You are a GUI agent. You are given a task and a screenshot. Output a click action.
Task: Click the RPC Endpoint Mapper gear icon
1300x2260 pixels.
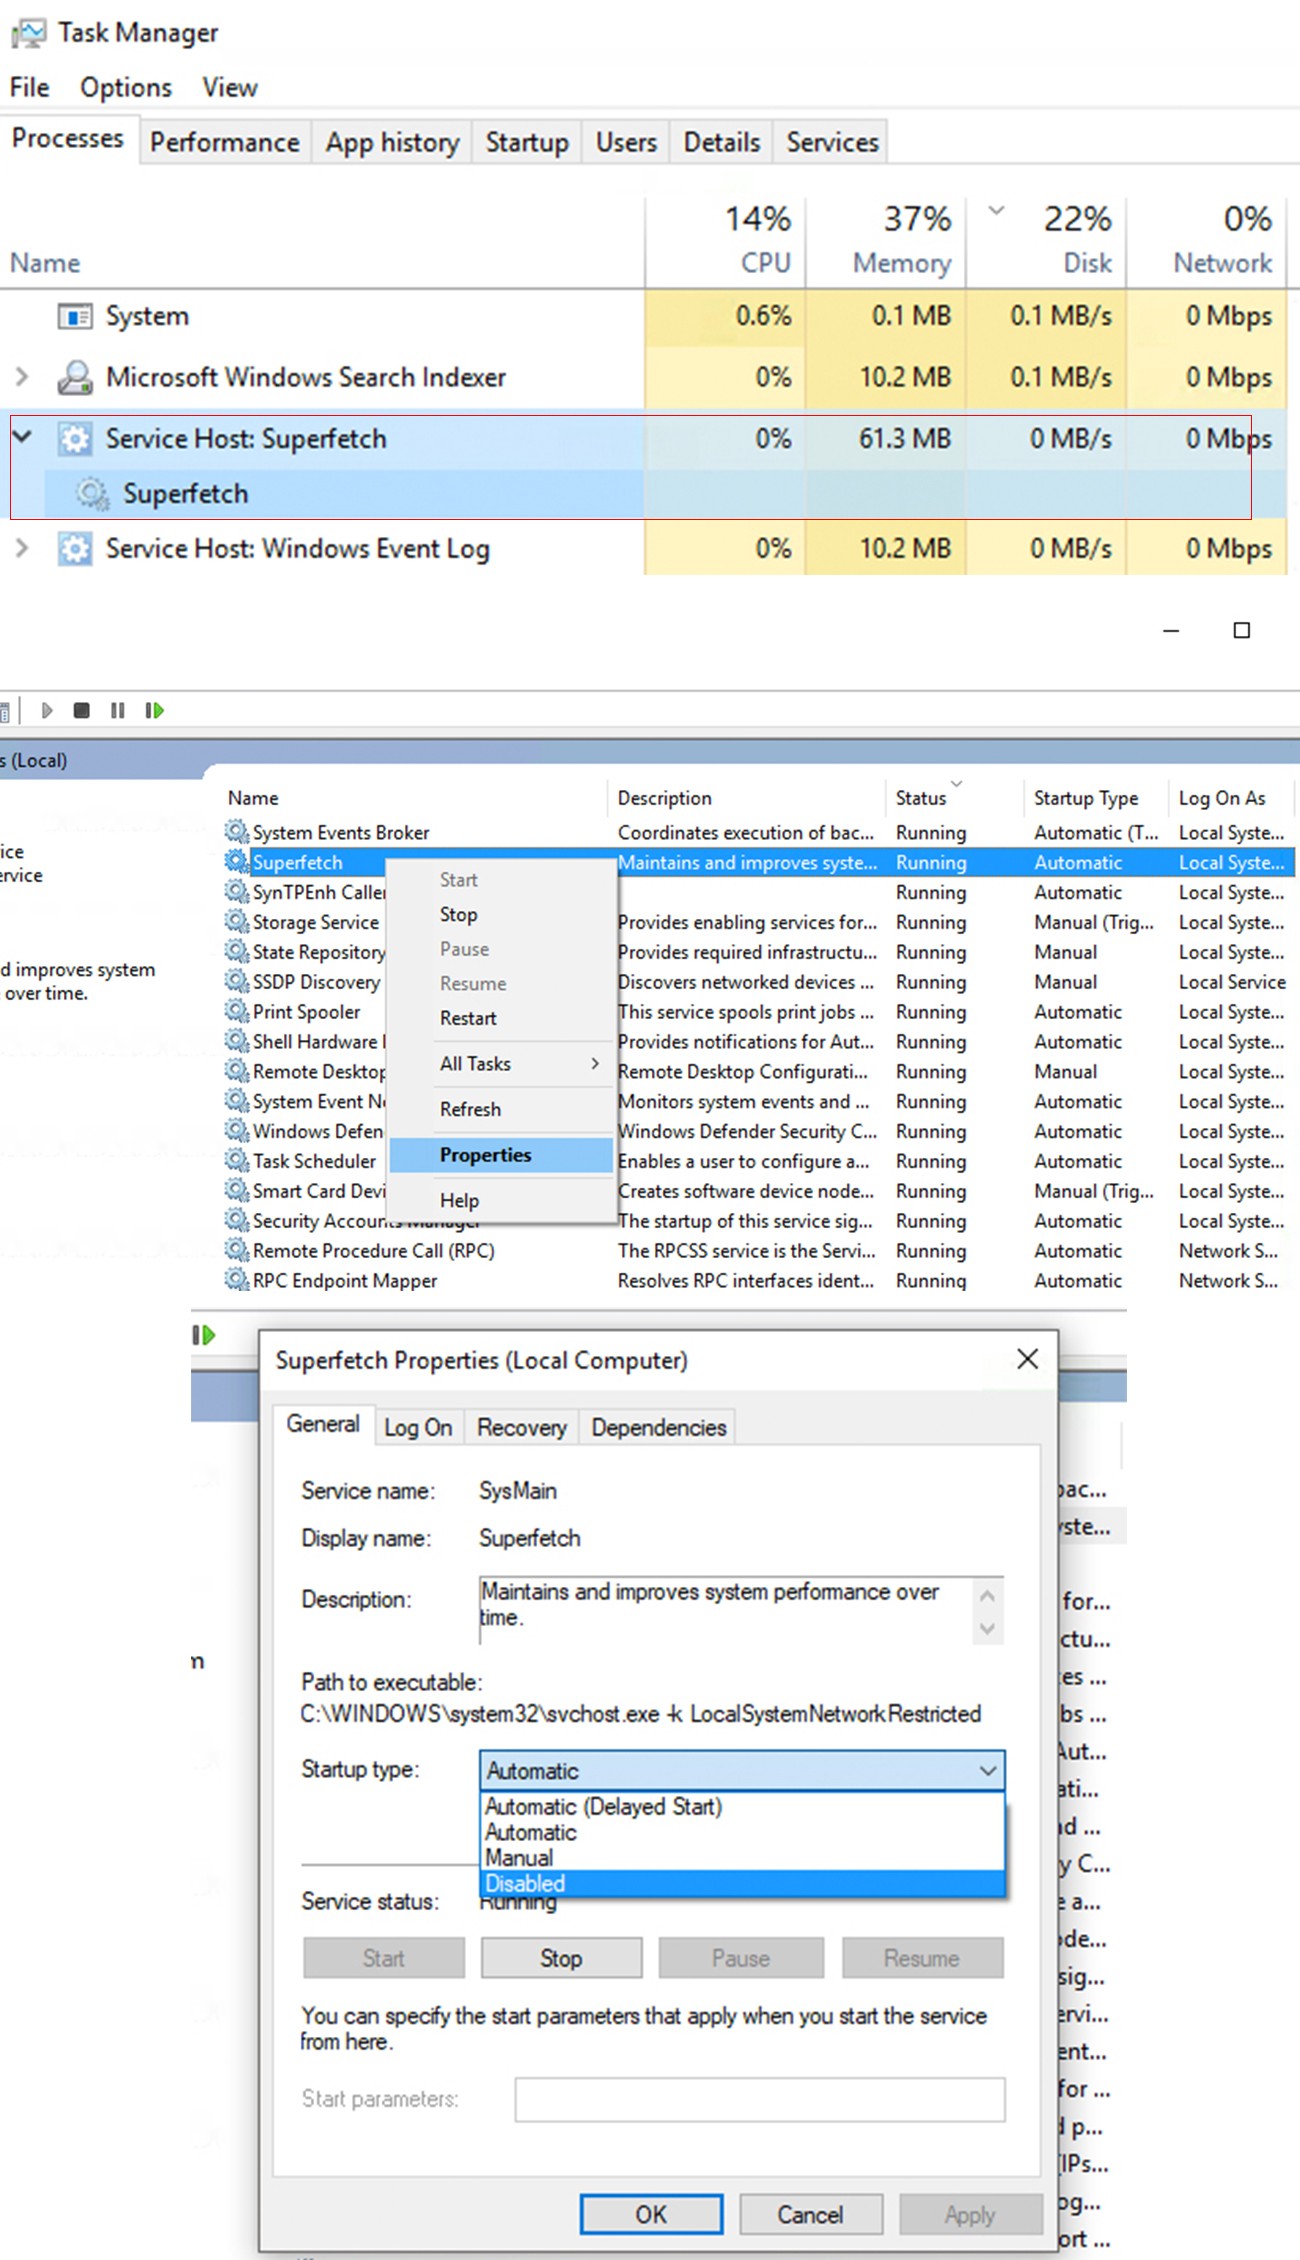point(237,1280)
